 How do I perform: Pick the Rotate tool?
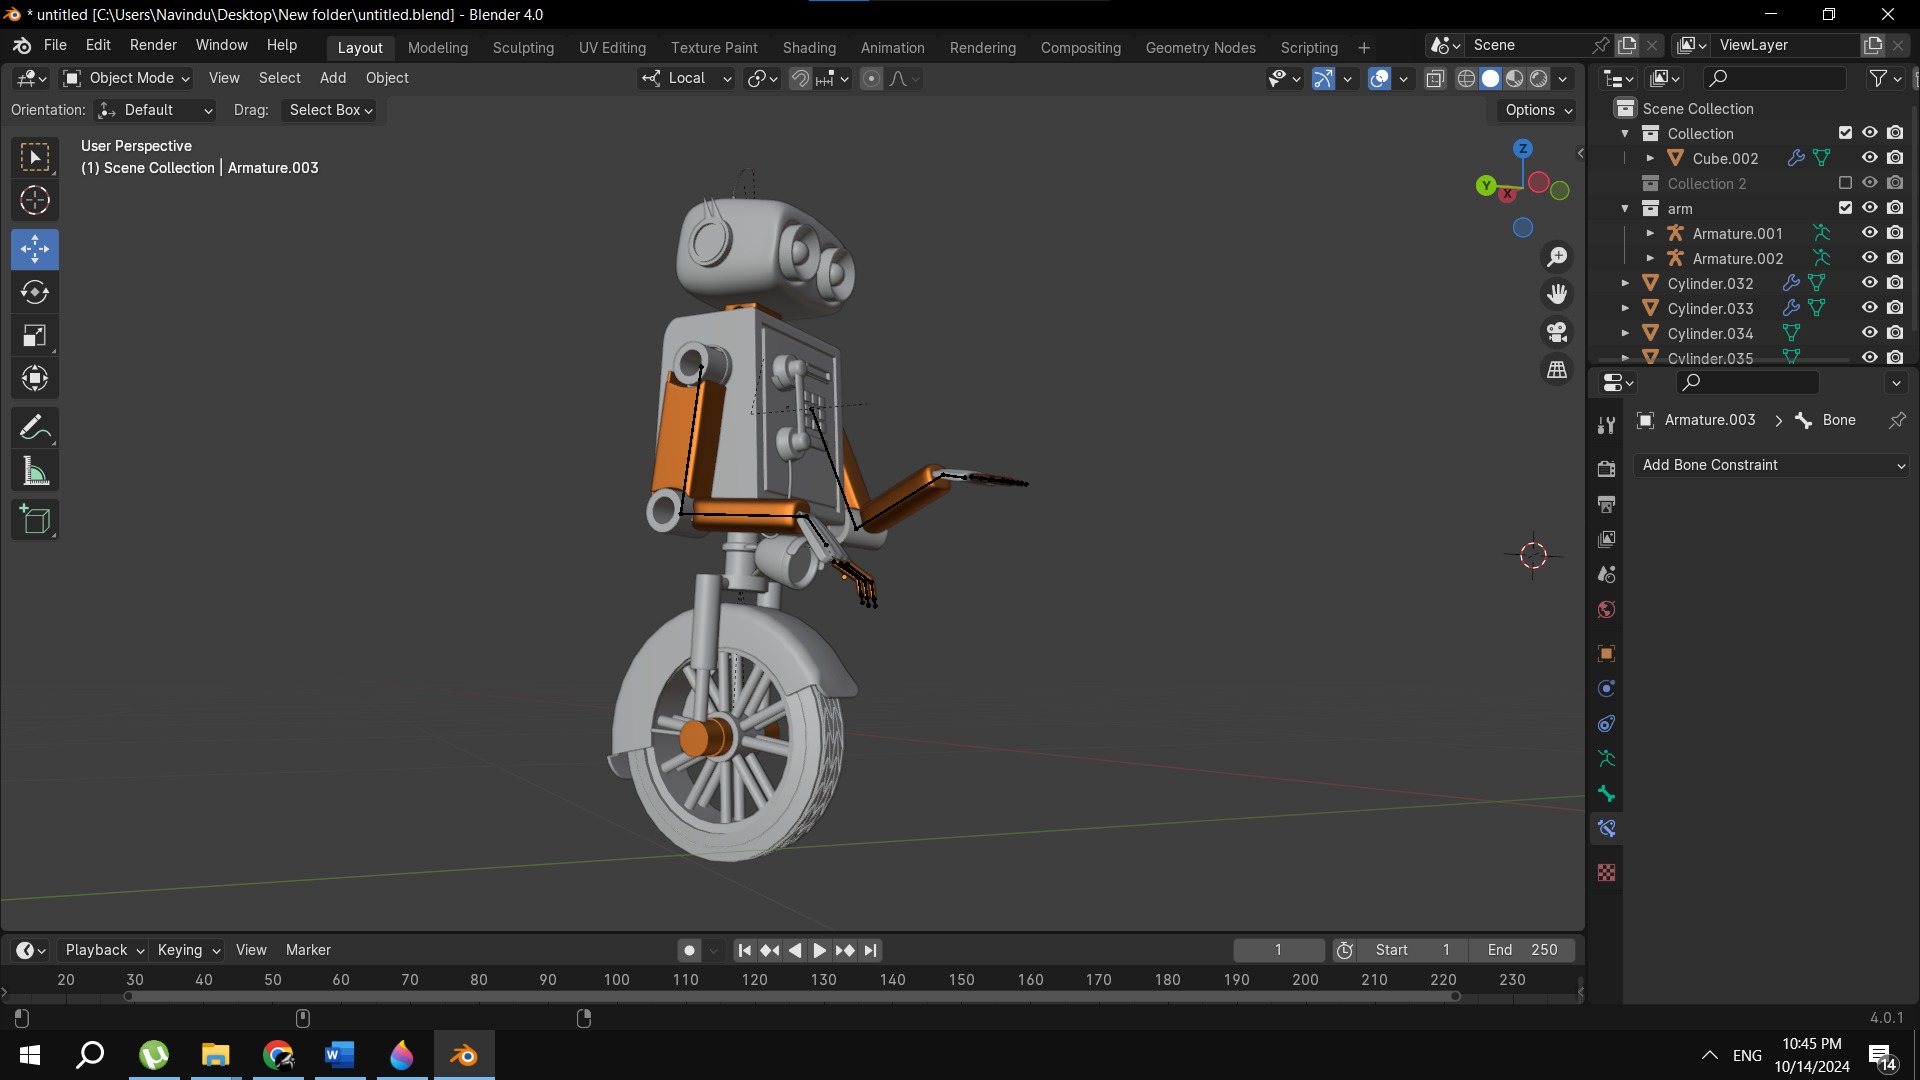(35, 292)
